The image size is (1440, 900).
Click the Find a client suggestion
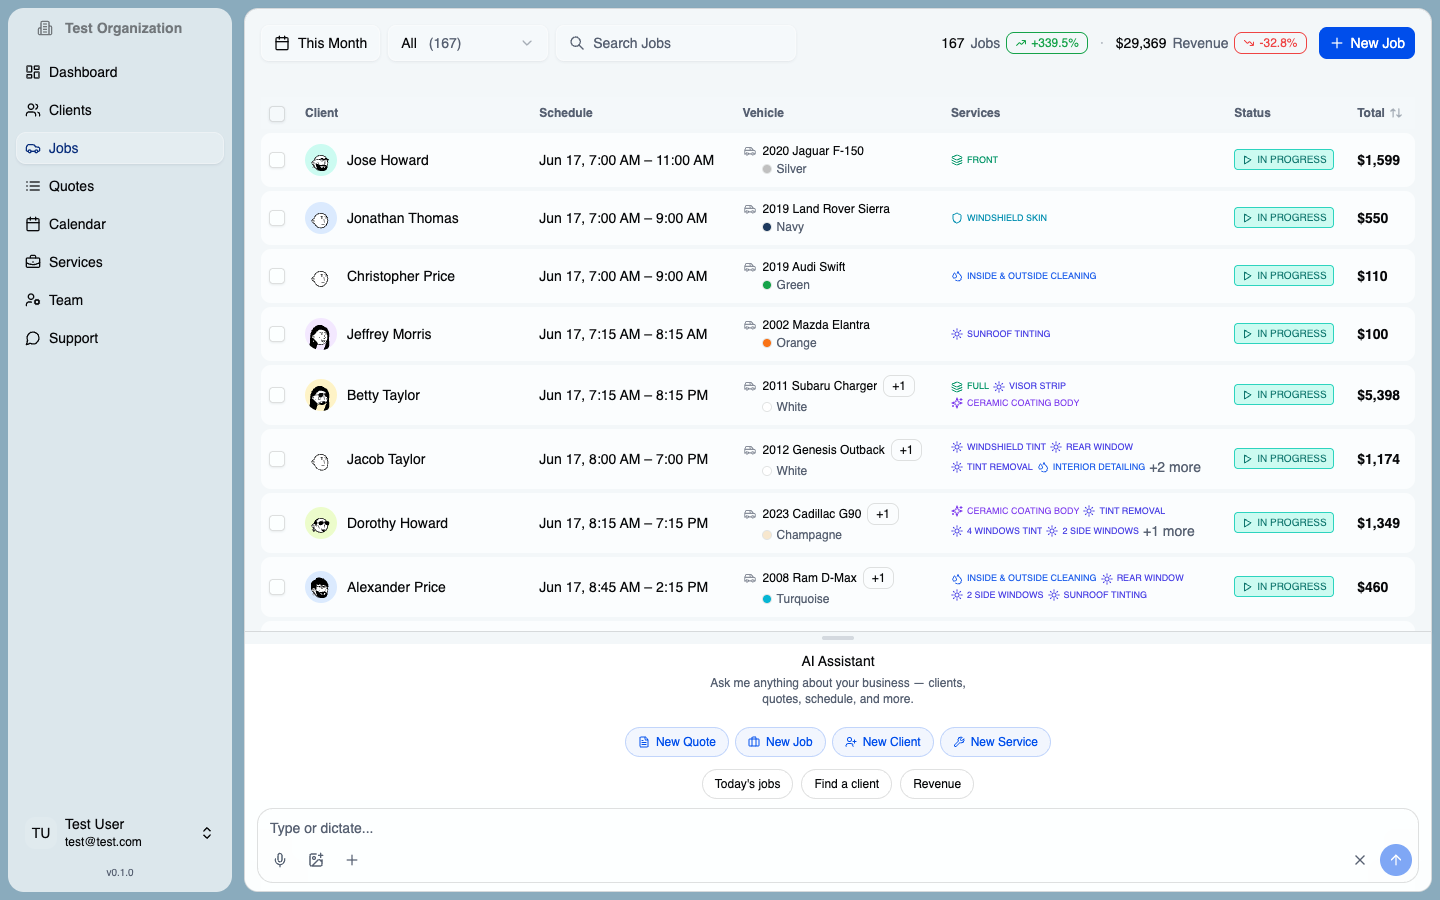coord(847,784)
